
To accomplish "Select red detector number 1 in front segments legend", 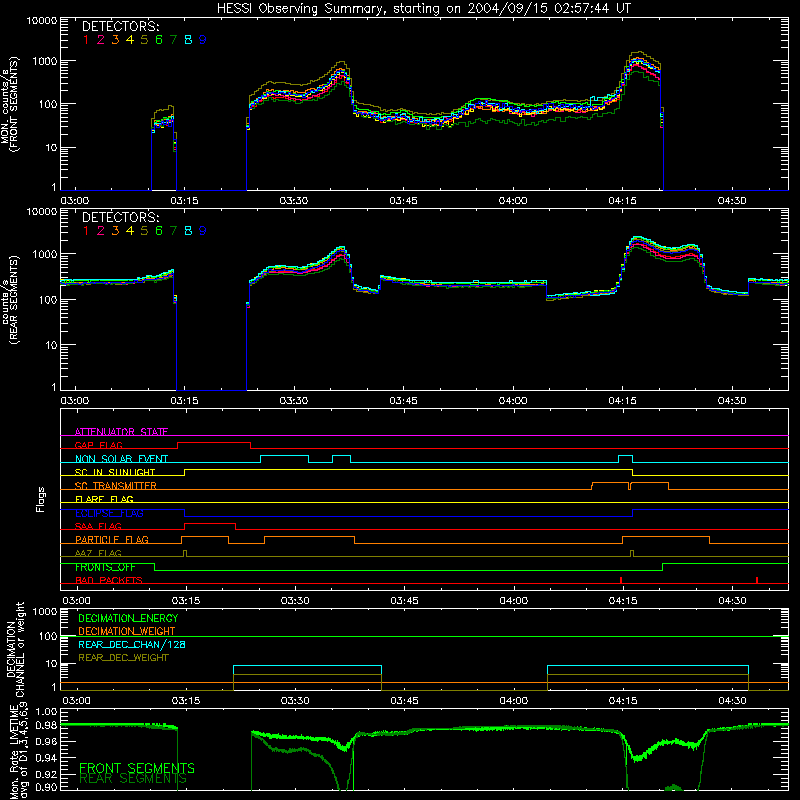I will (x=86, y=40).
